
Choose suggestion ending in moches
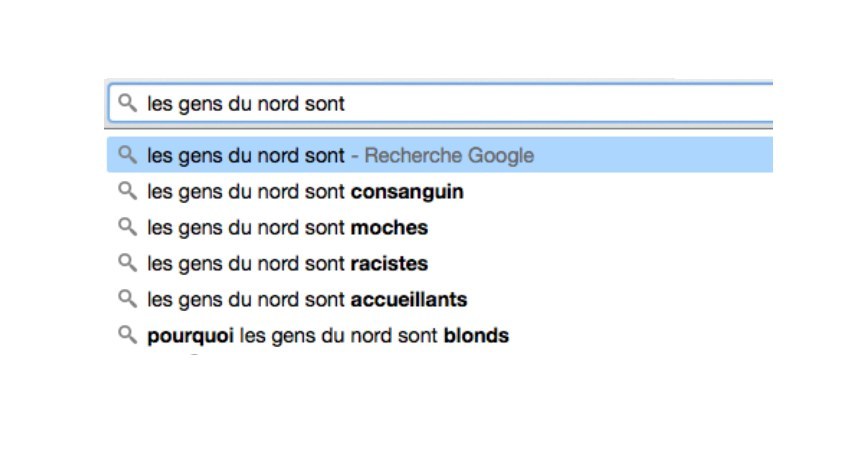pos(440,227)
